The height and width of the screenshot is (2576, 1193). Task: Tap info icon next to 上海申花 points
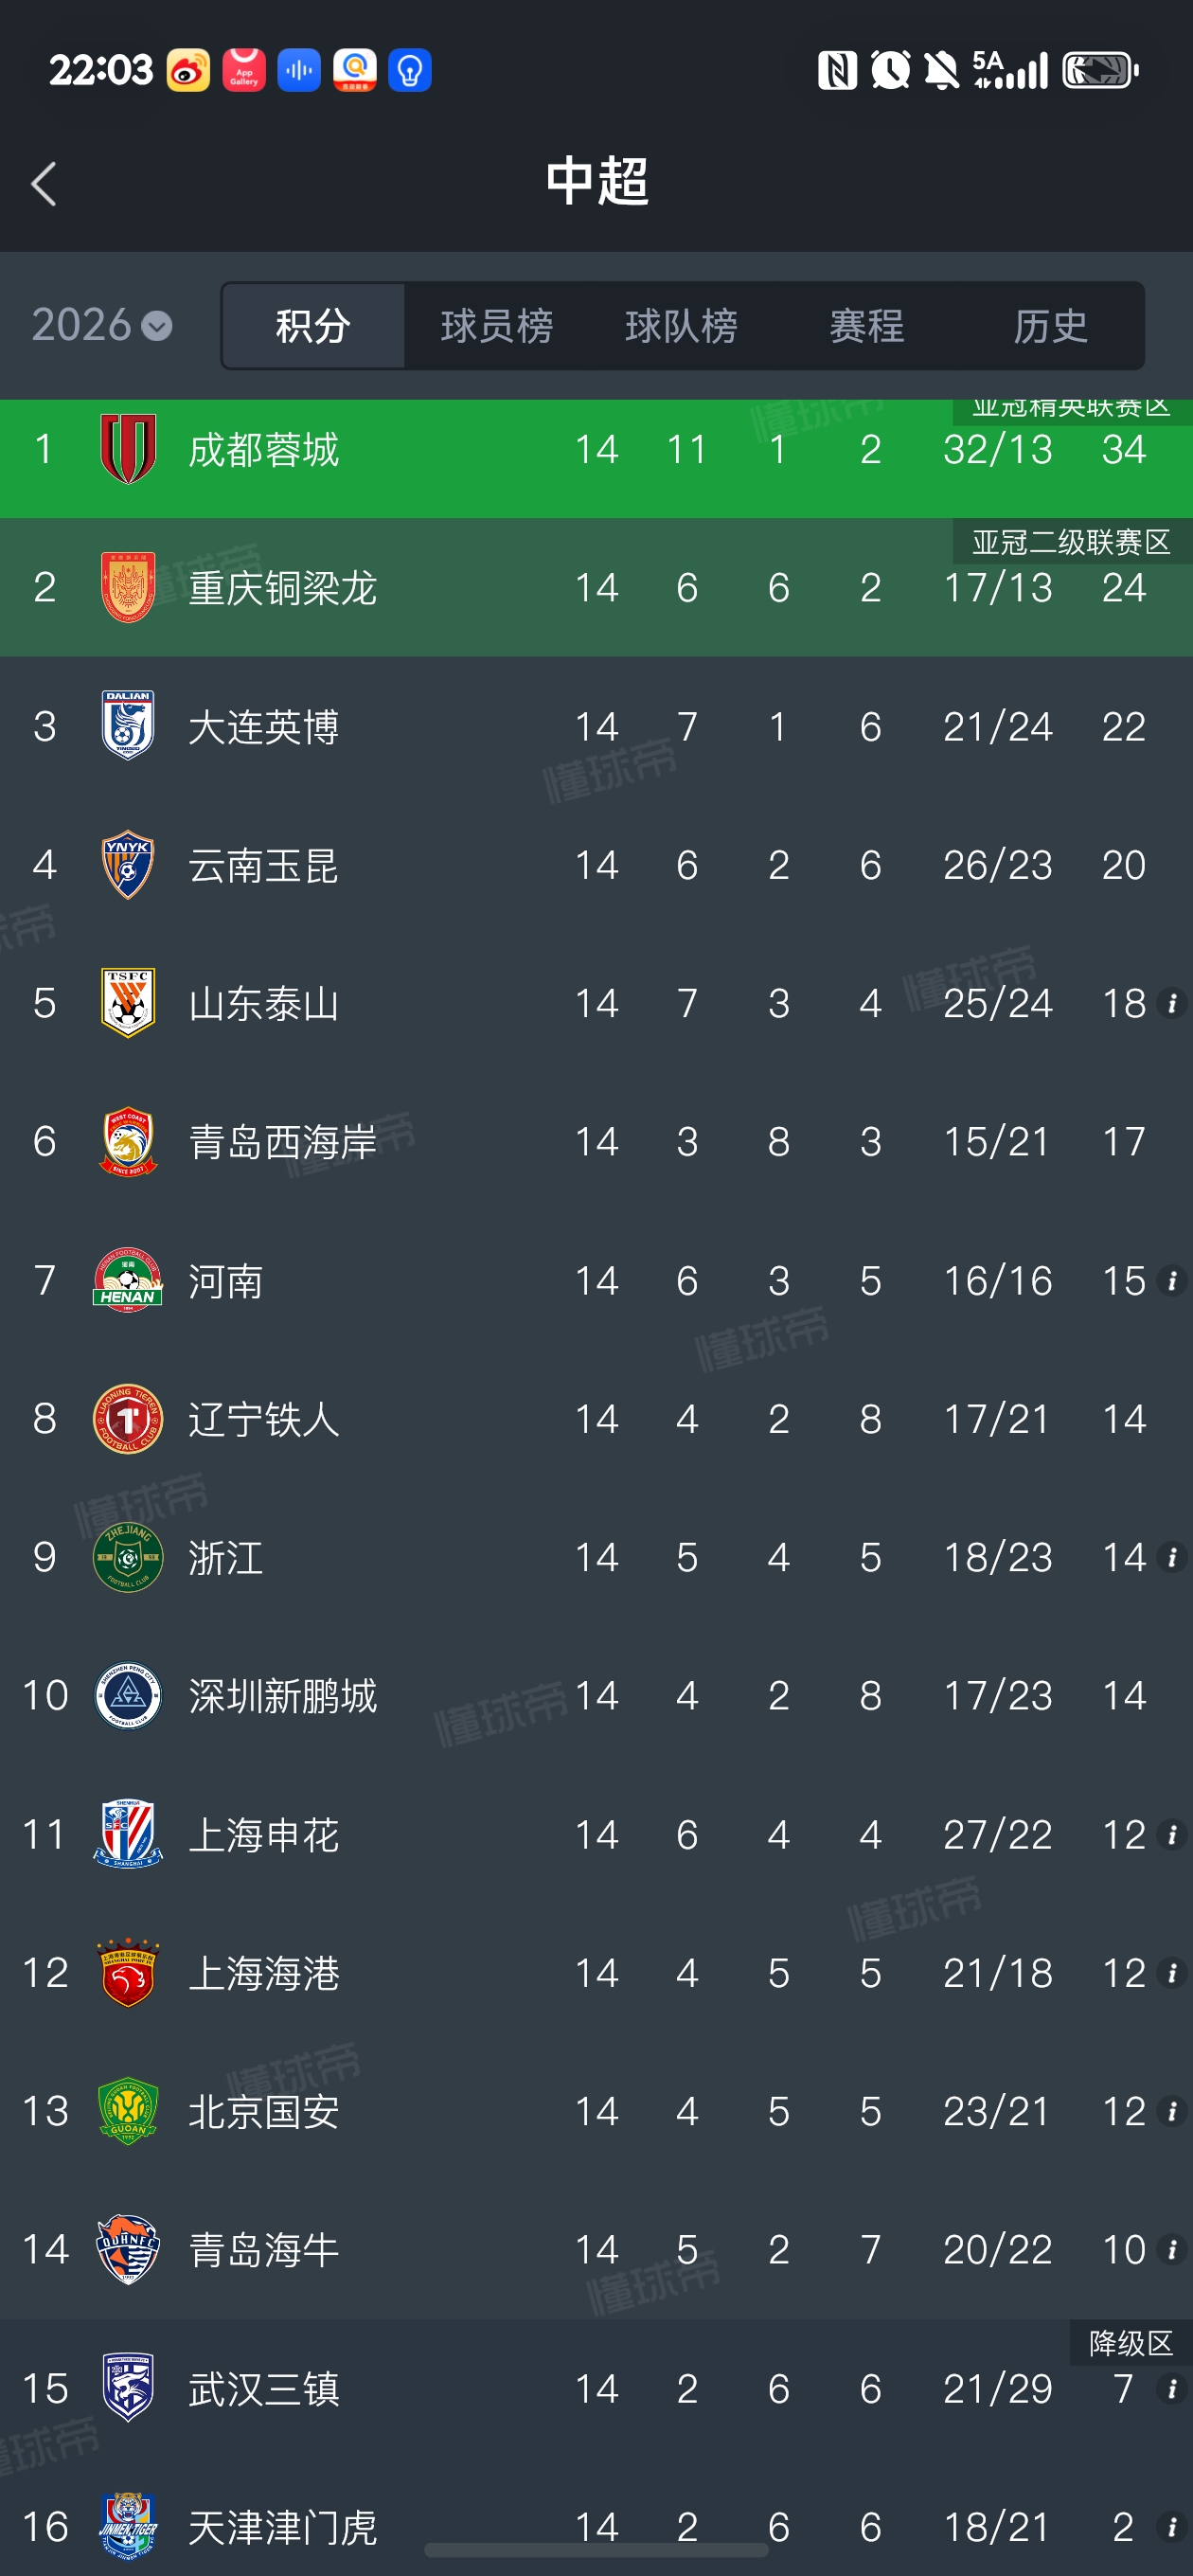point(1171,1834)
